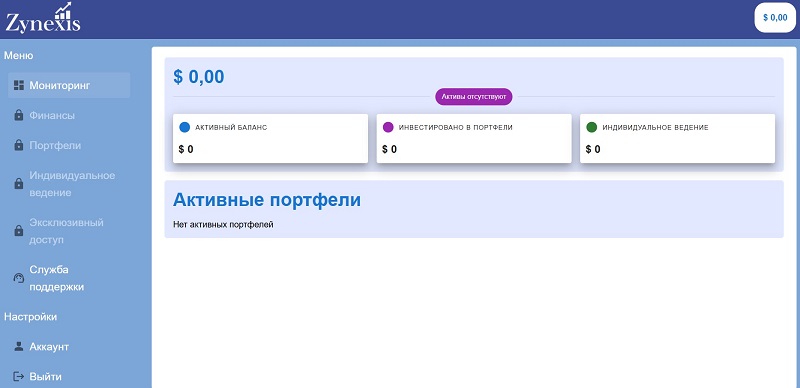Image resolution: width=800 pixels, height=388 pixels.
Task: Click the Настройки sidebar heading
Action: click(x=31, y=317)
